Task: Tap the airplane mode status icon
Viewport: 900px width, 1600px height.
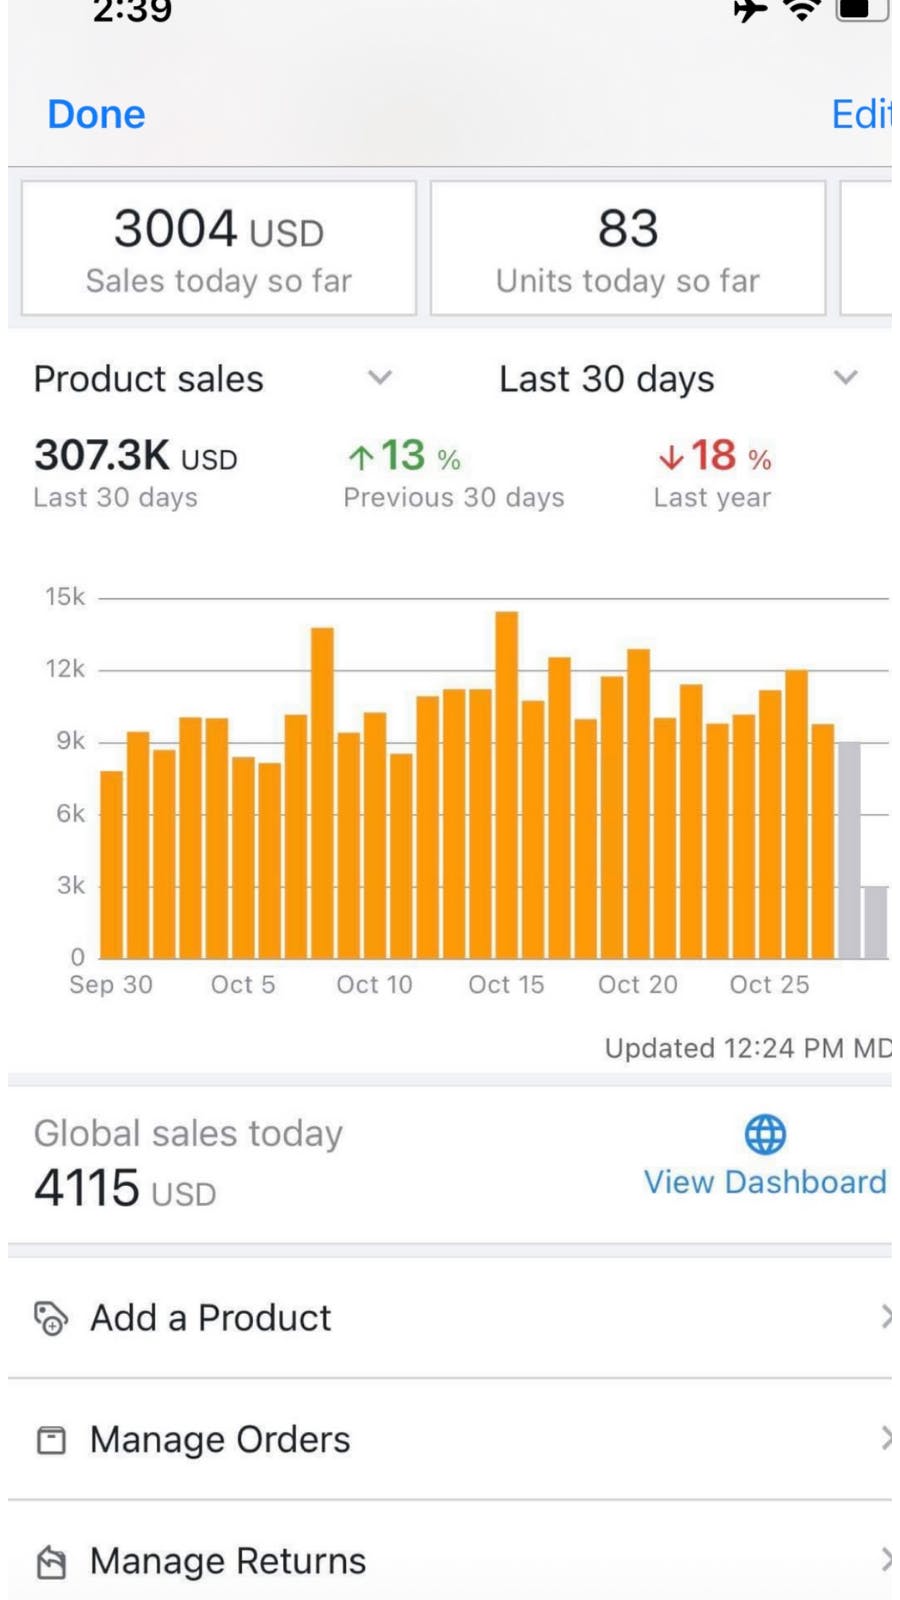Action: tap(750, 10)
